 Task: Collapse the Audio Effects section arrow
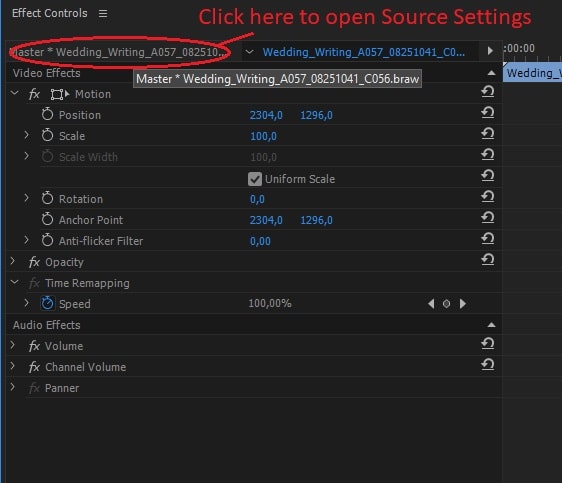(x=491, y=325)
